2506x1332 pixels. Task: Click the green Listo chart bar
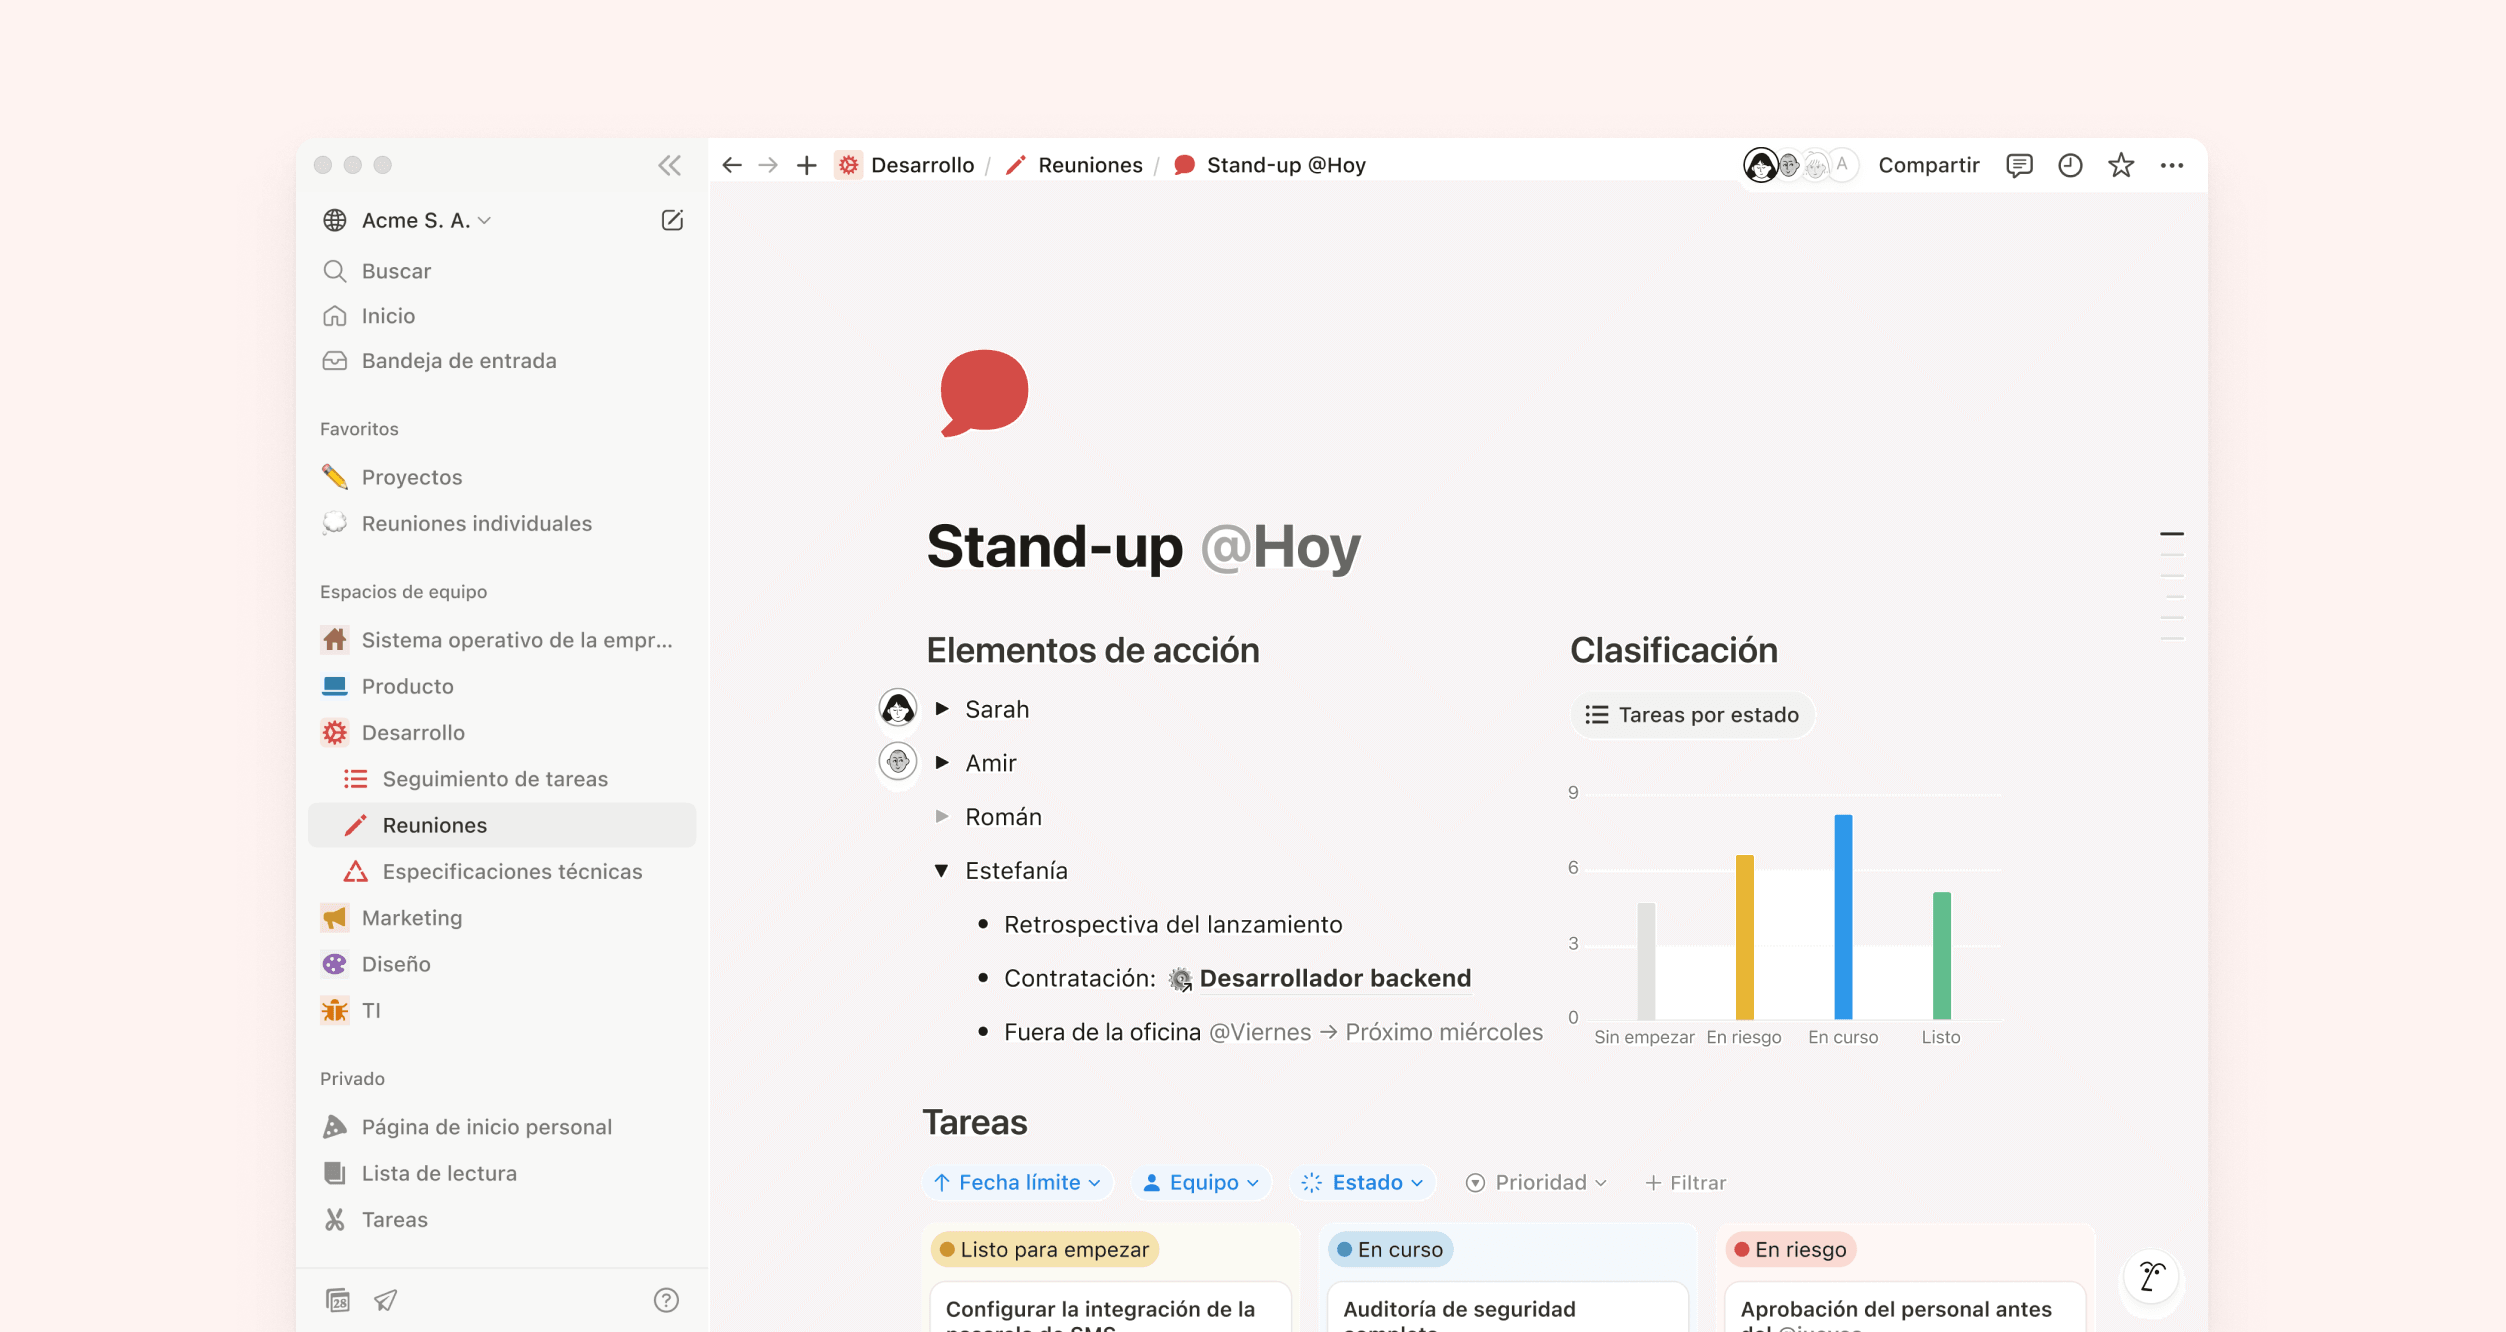point(1941,955)
